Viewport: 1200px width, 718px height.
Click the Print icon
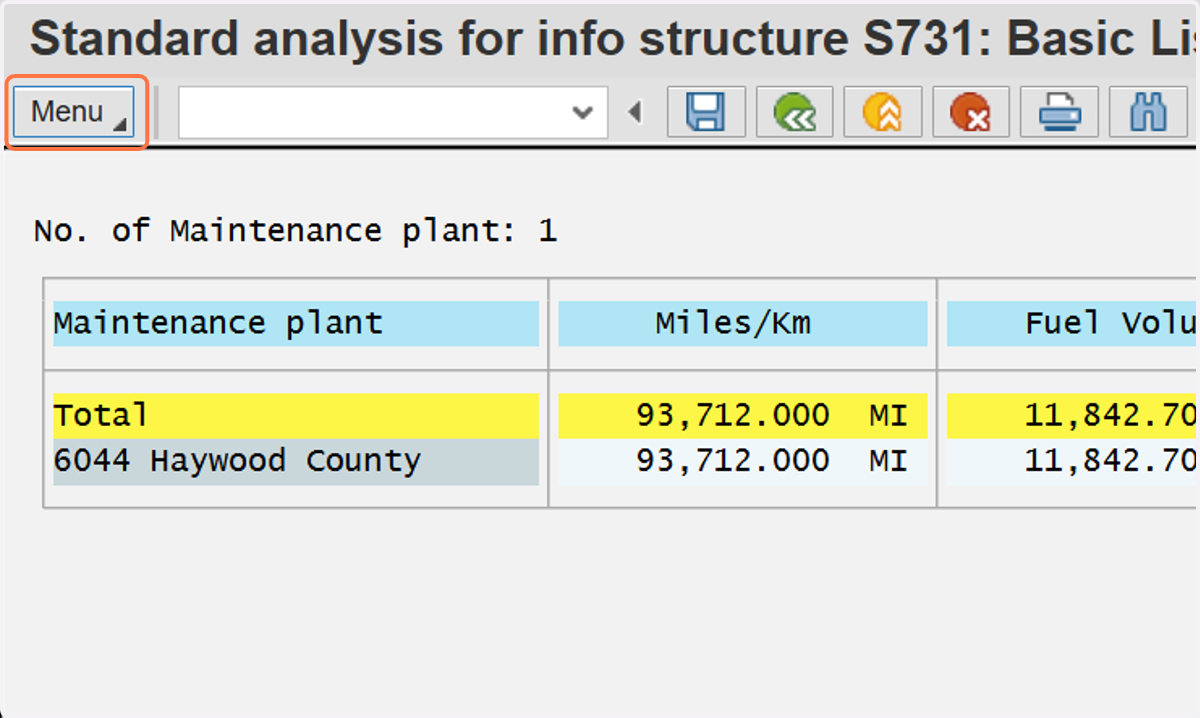[x=1059, y=112]
